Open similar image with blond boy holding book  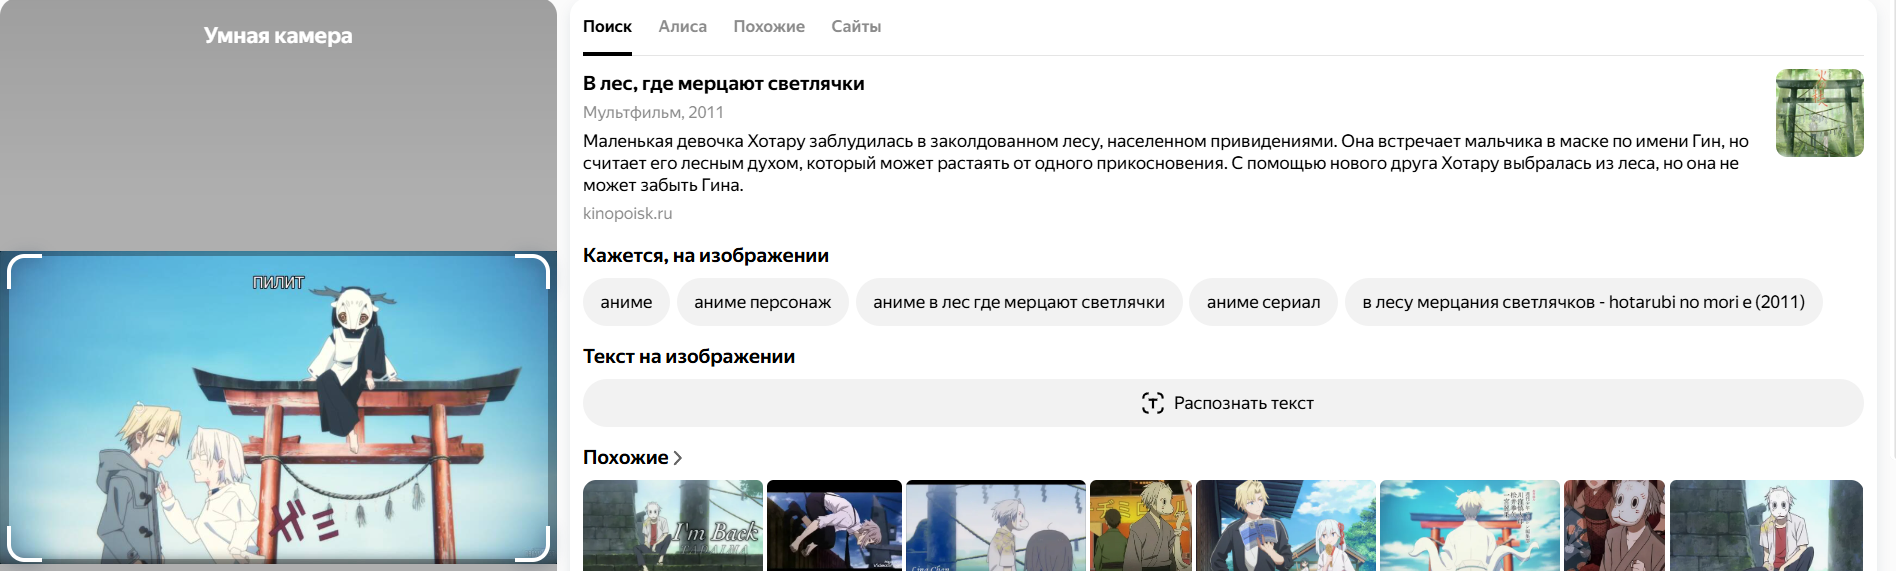click(x=1286, y=525)
